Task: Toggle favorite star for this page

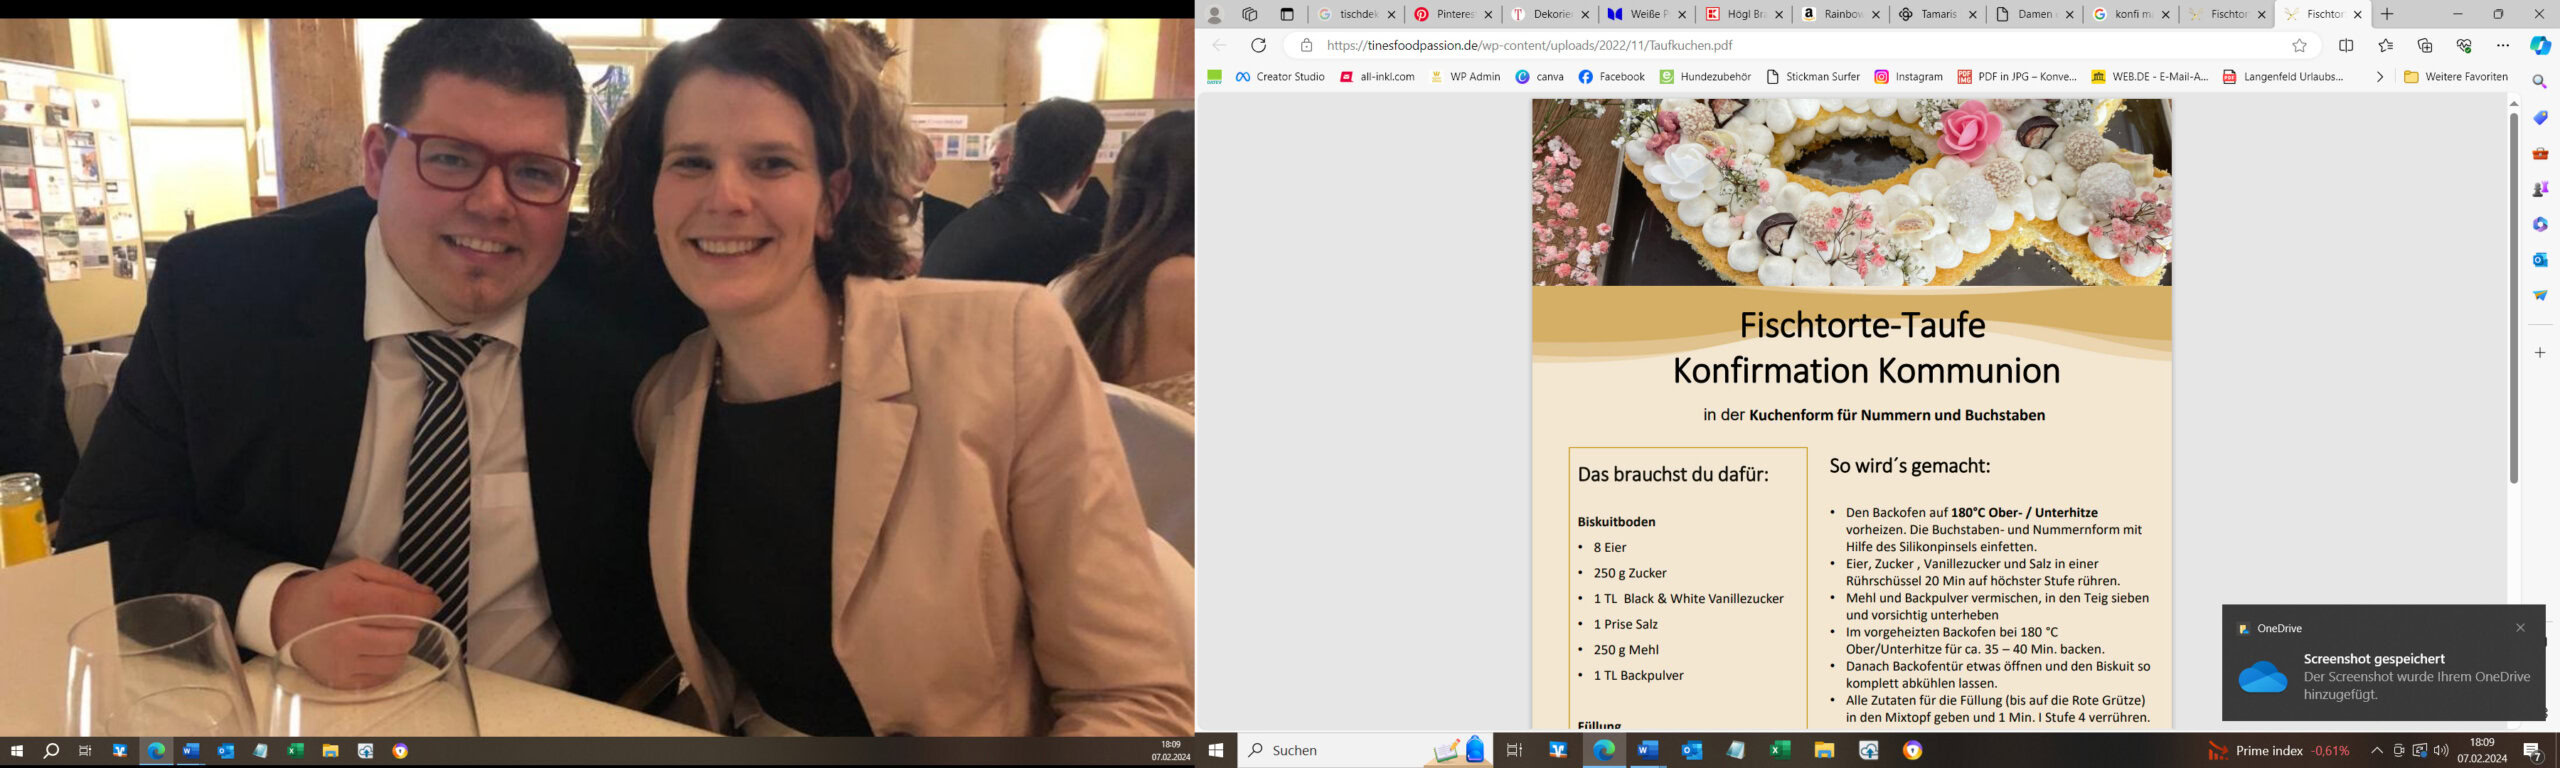Action: 2300,45
